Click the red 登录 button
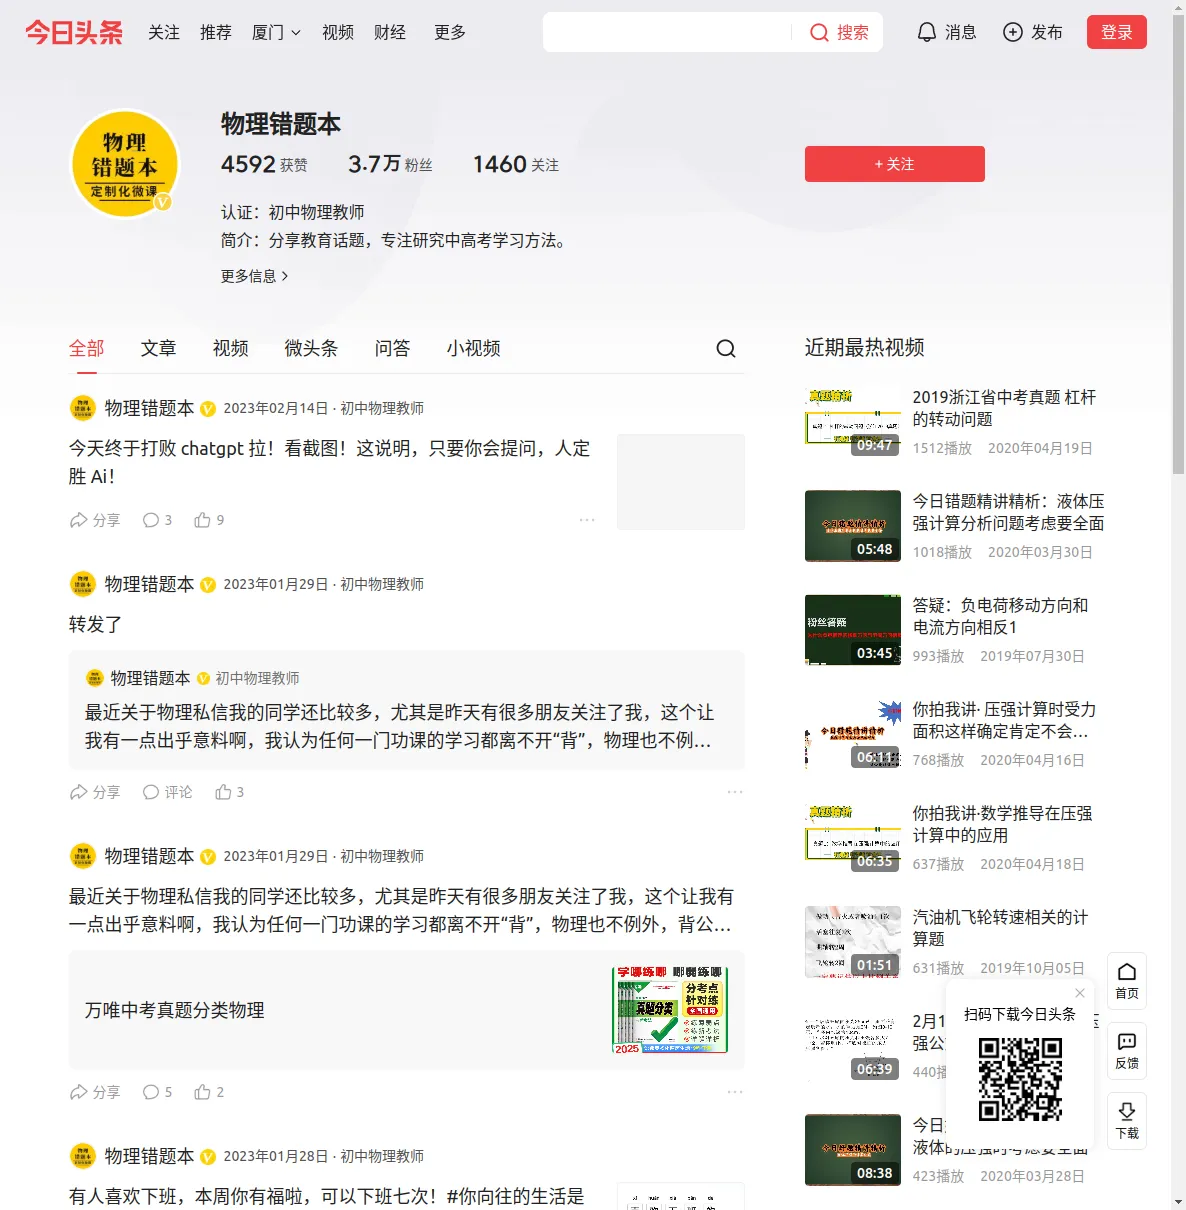The width and height of the screenshot is (1186, 1210). [x=1117, y=32]
